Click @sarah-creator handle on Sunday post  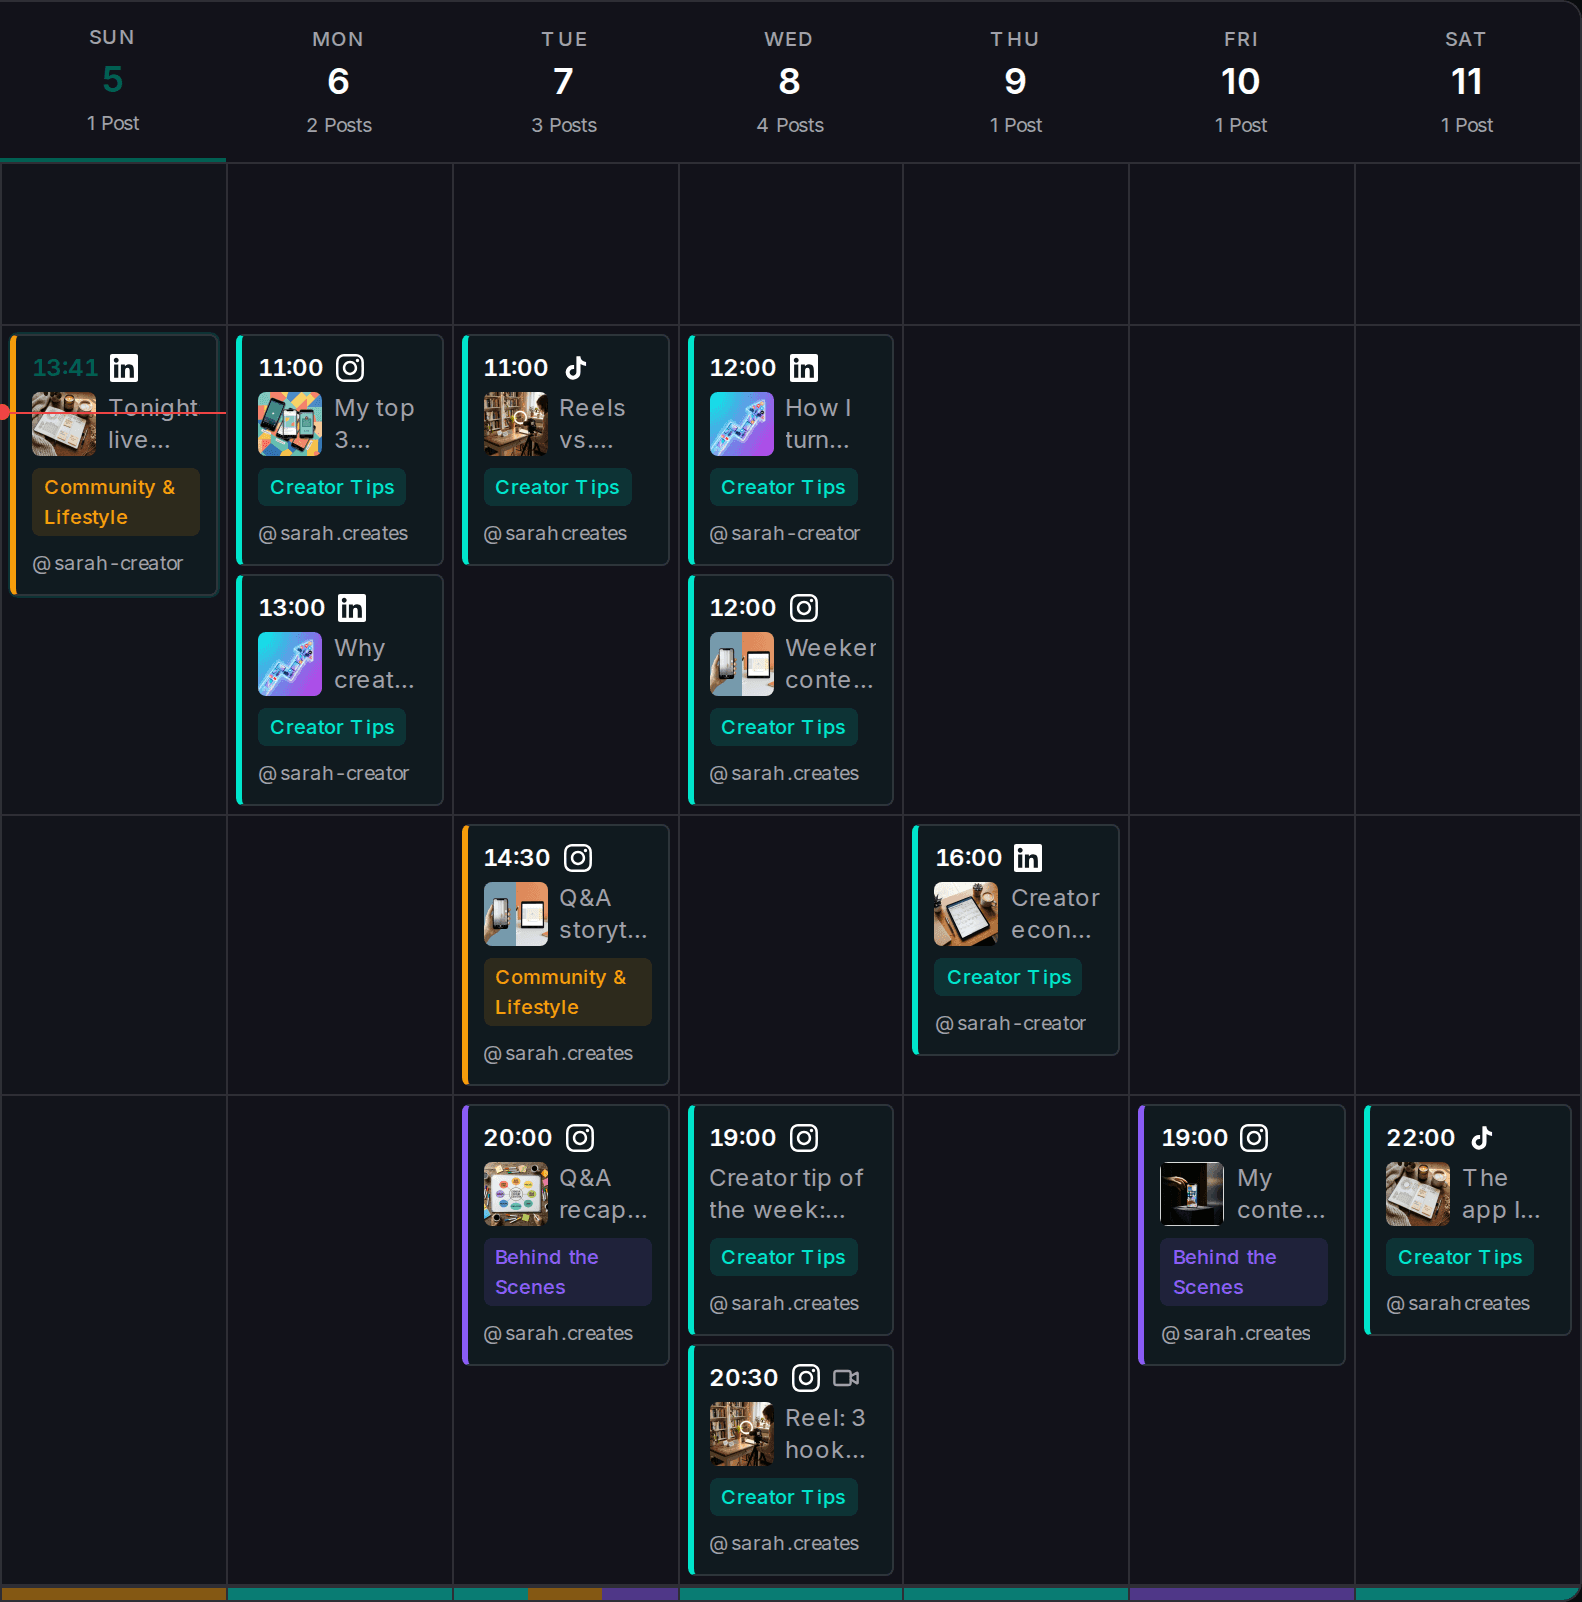click(108, 563)
